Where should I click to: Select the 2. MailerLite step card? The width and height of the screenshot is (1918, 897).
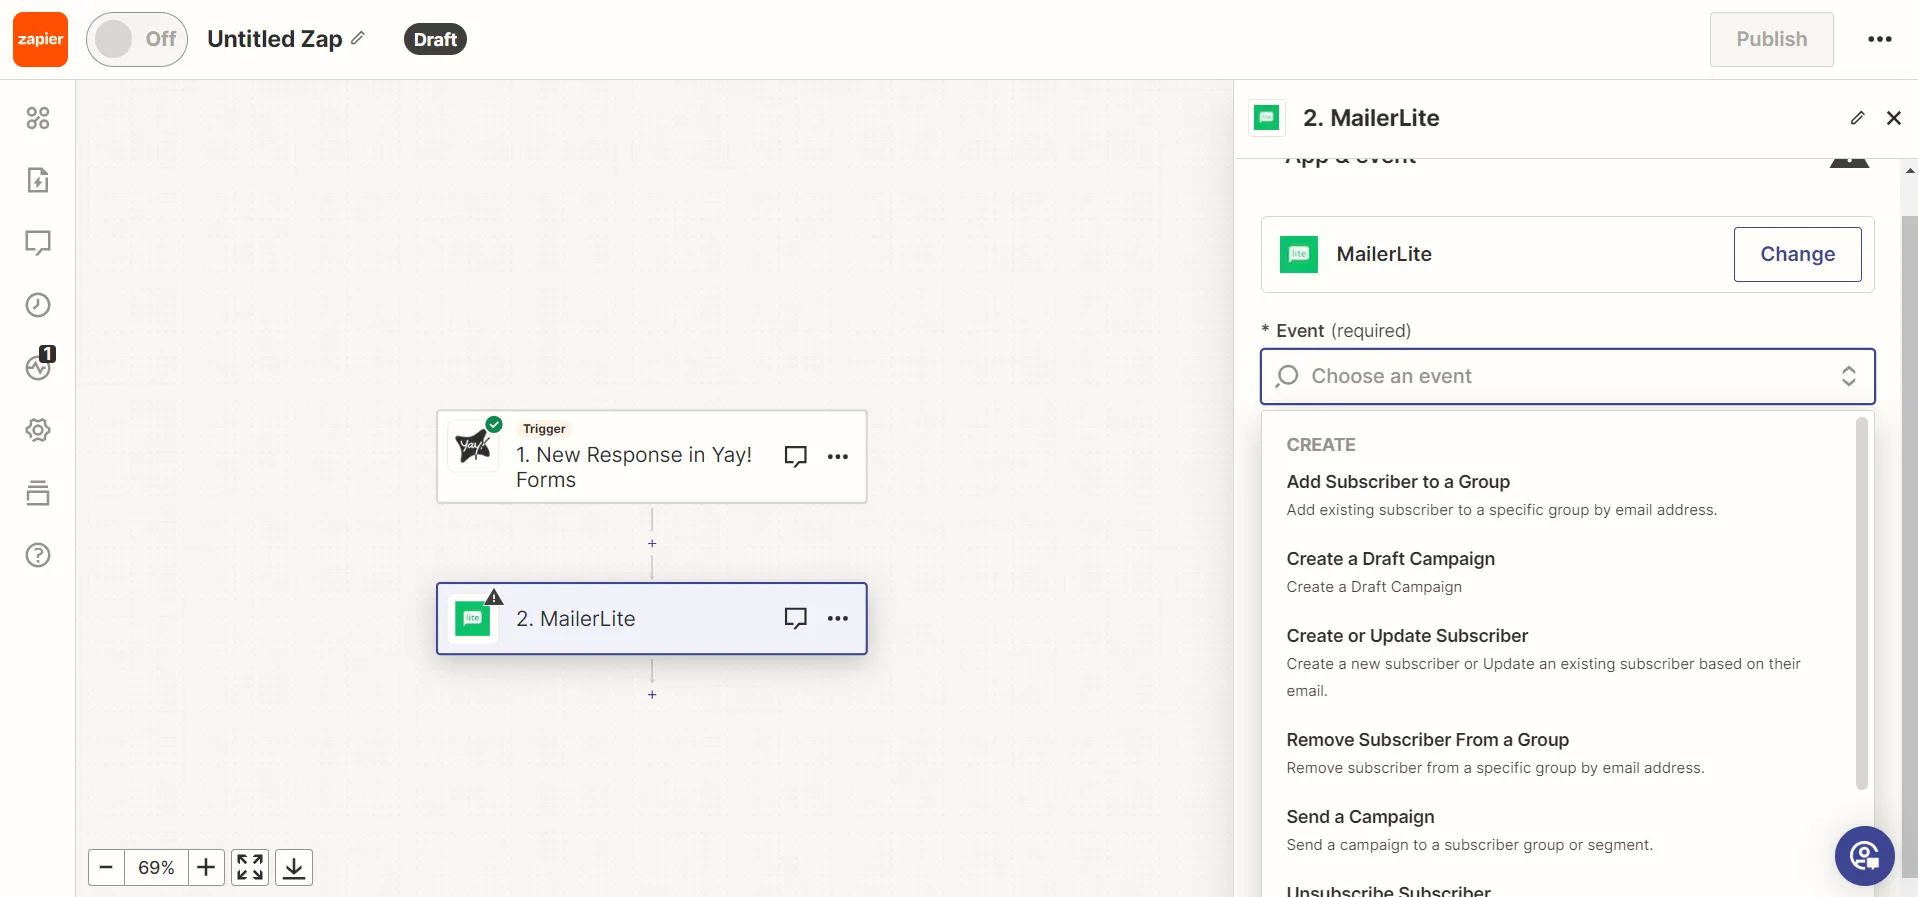651,619
